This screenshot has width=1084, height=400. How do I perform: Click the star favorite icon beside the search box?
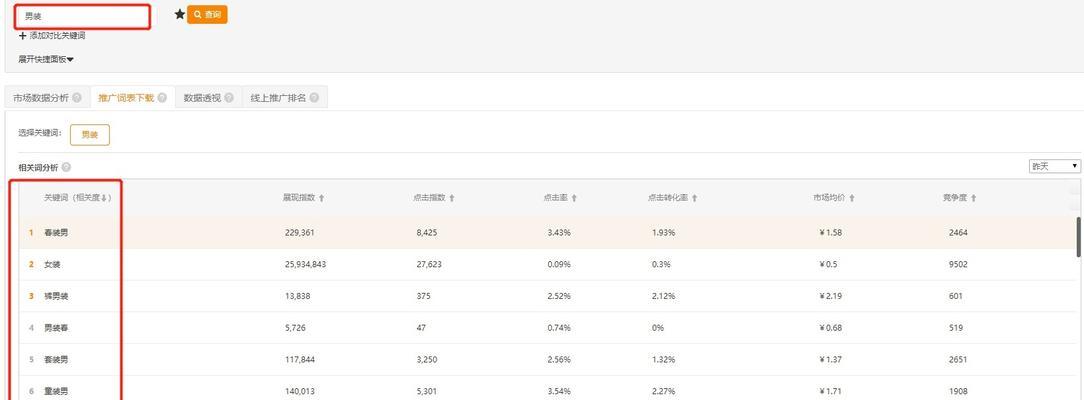coord(180,14)
